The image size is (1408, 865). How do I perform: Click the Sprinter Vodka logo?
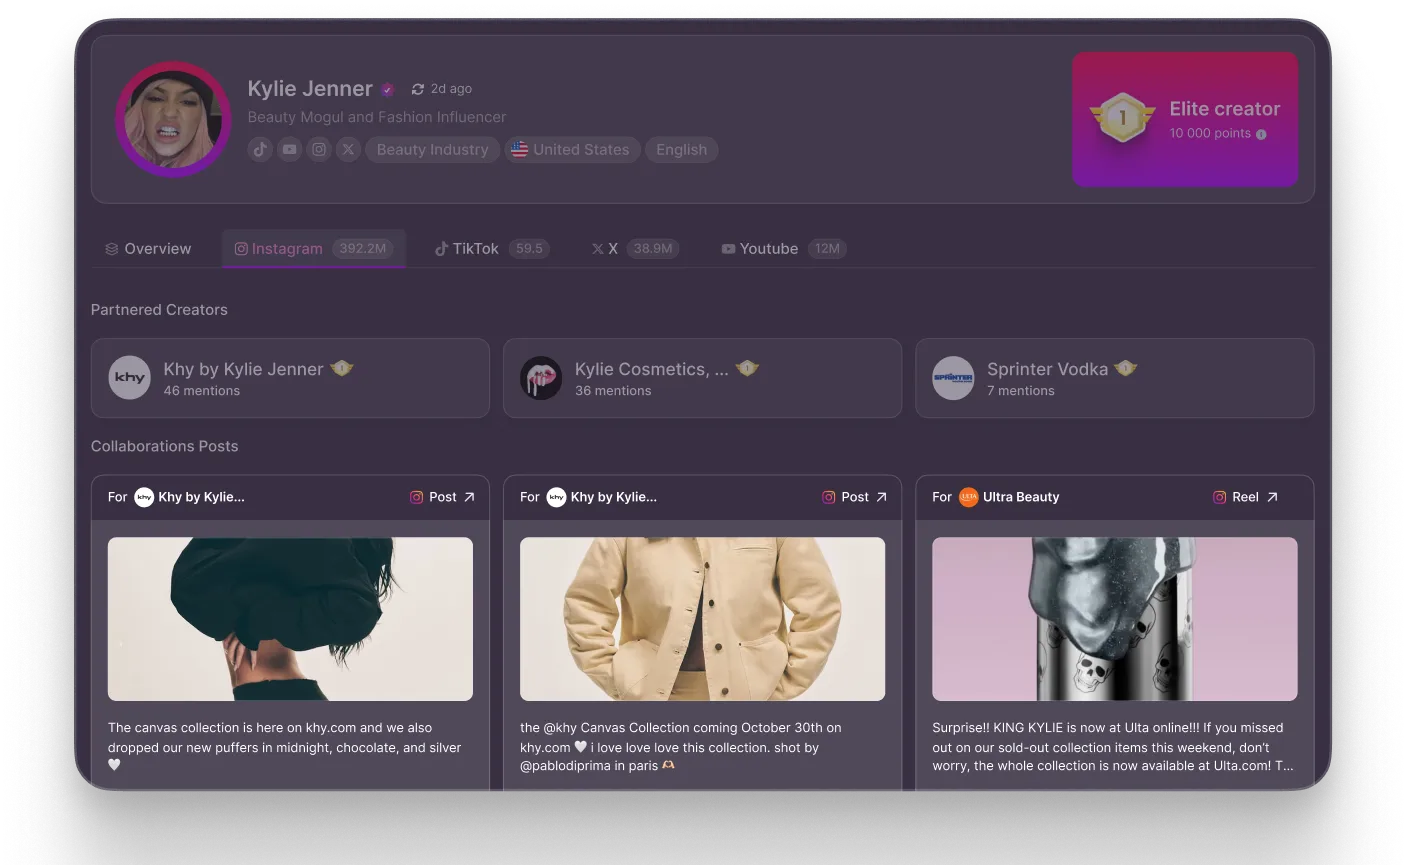pos(953,378)
